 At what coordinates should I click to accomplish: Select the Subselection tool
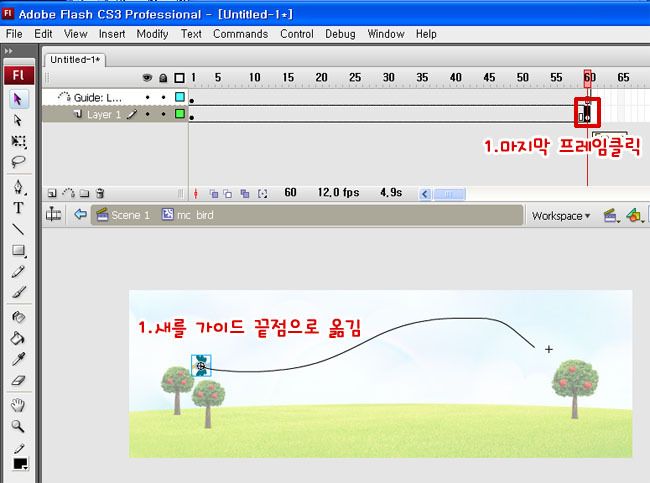tap(18, 120)
